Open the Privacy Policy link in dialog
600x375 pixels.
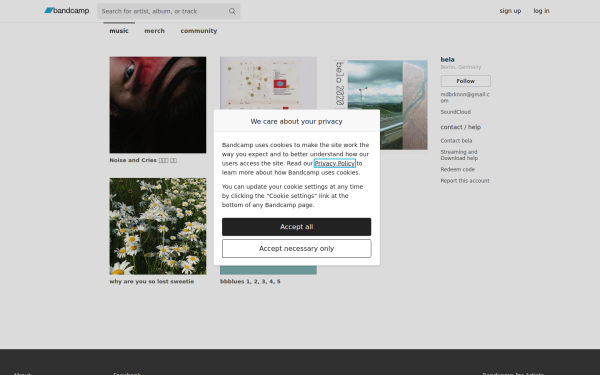(x=334, y=163)
